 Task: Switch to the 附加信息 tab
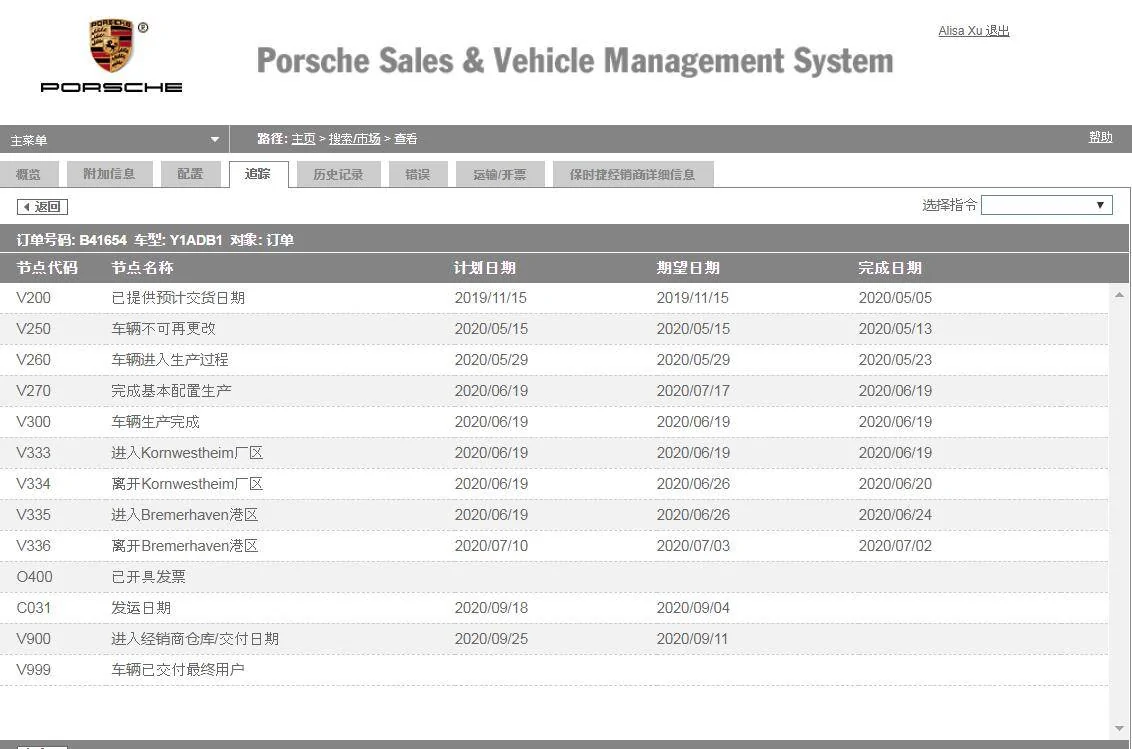[x=109, y=174]
